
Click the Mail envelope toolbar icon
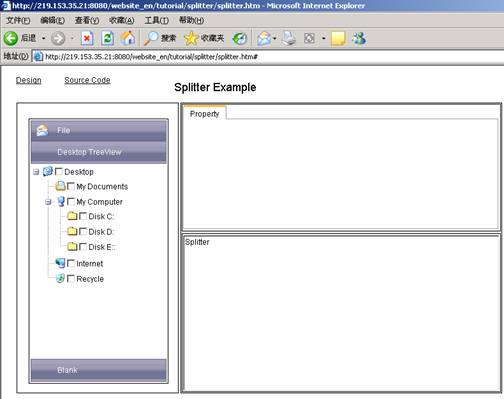pyautogui.click(x=264, y=38)
